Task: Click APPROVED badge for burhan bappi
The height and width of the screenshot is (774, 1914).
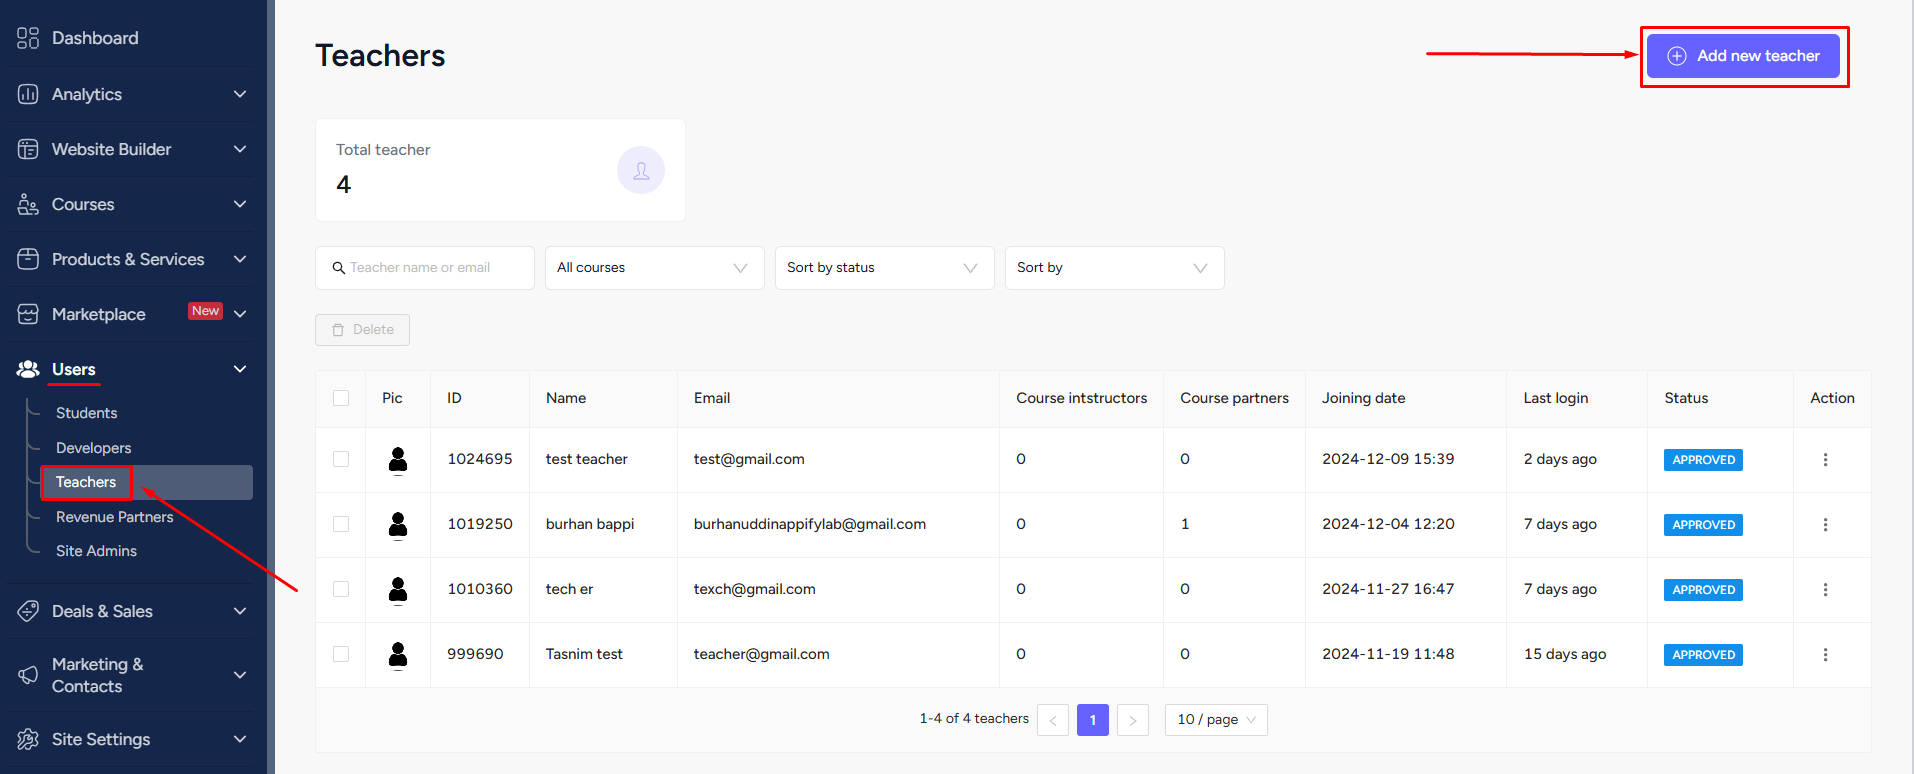Action: tap(1703, 525)
